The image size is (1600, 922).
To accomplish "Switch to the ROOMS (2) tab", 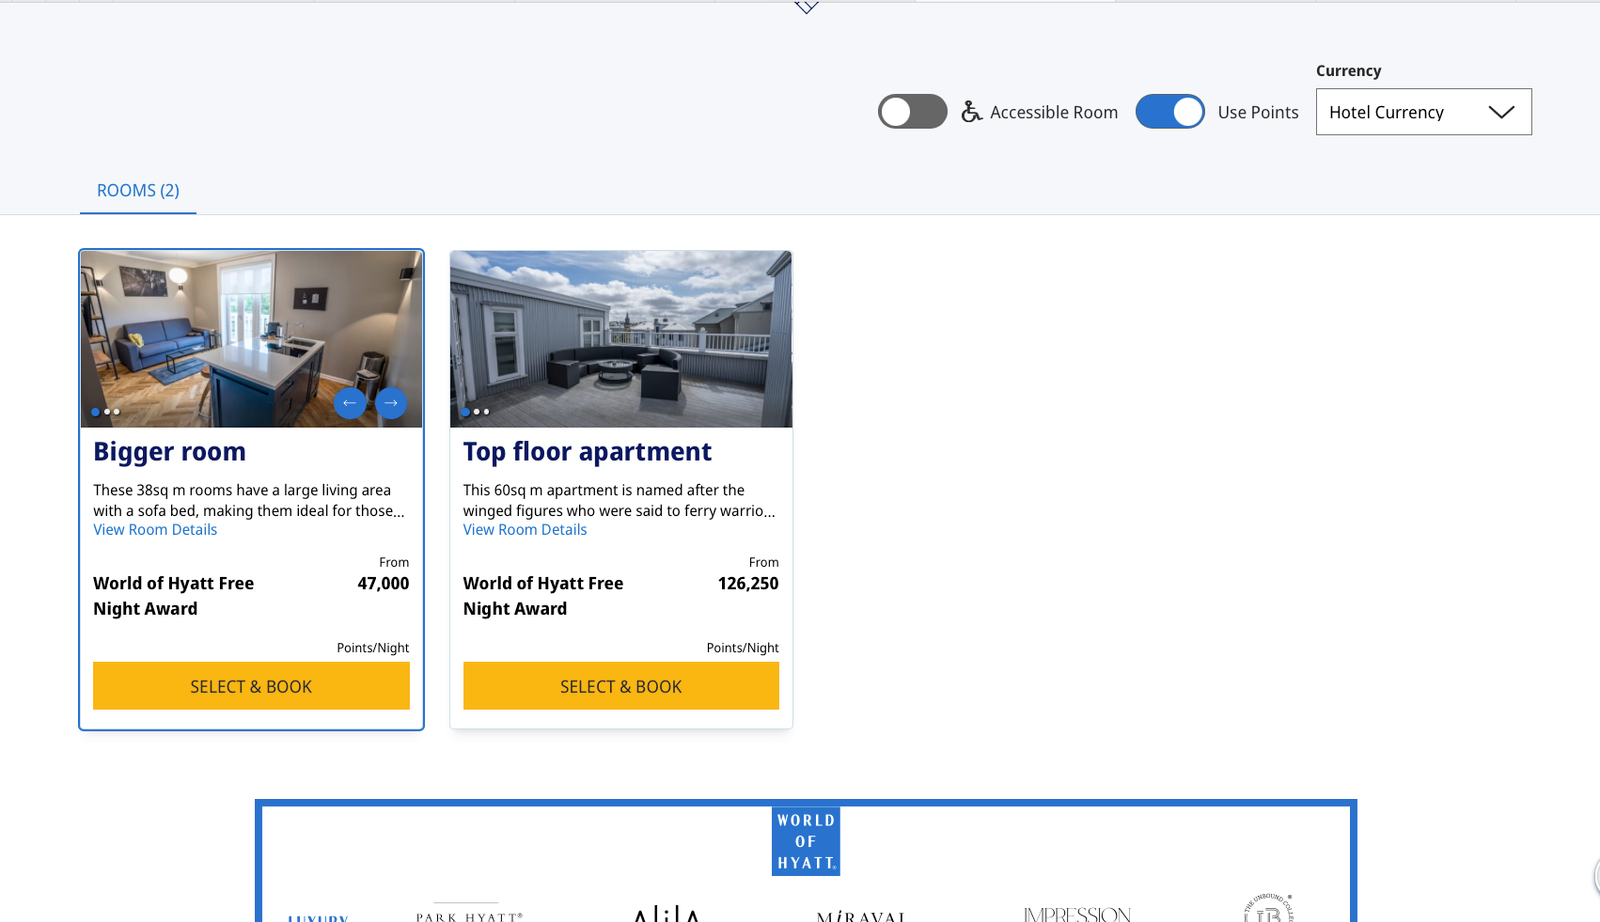I will tap(137, 190).
